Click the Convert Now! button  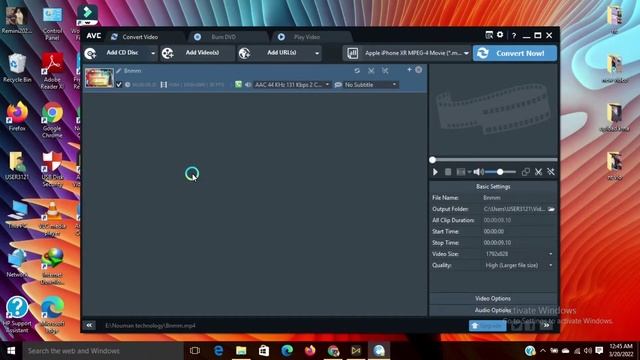[x=515, y=53]
